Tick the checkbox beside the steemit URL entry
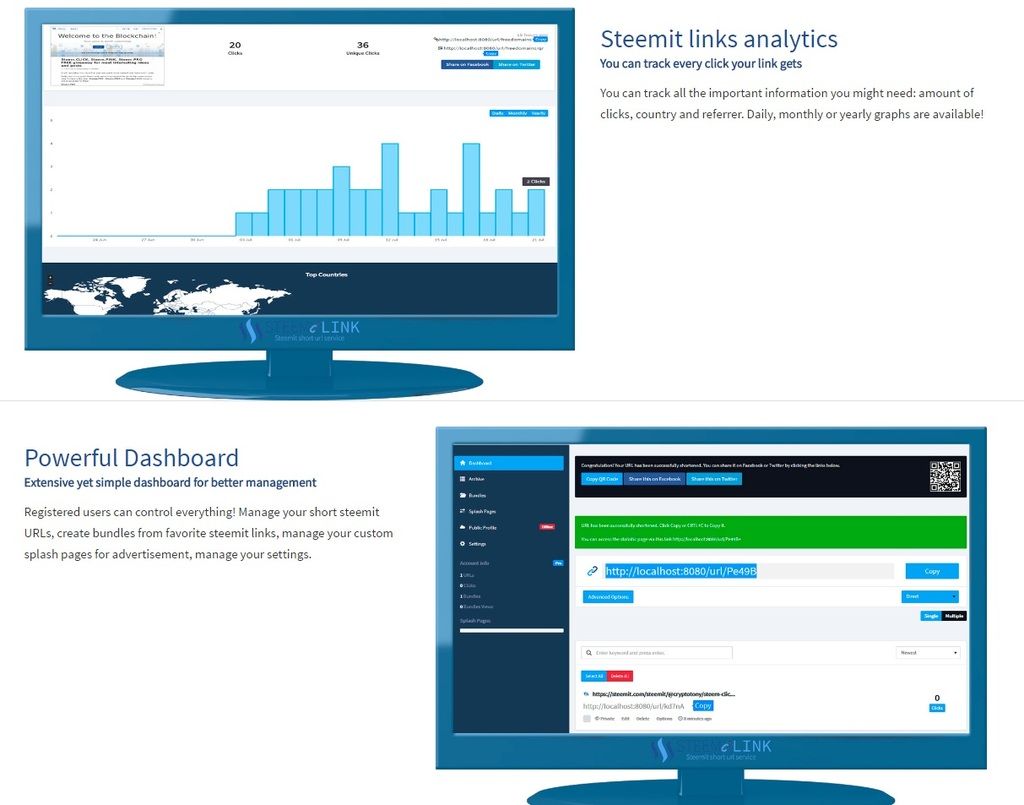 (587, 718)
